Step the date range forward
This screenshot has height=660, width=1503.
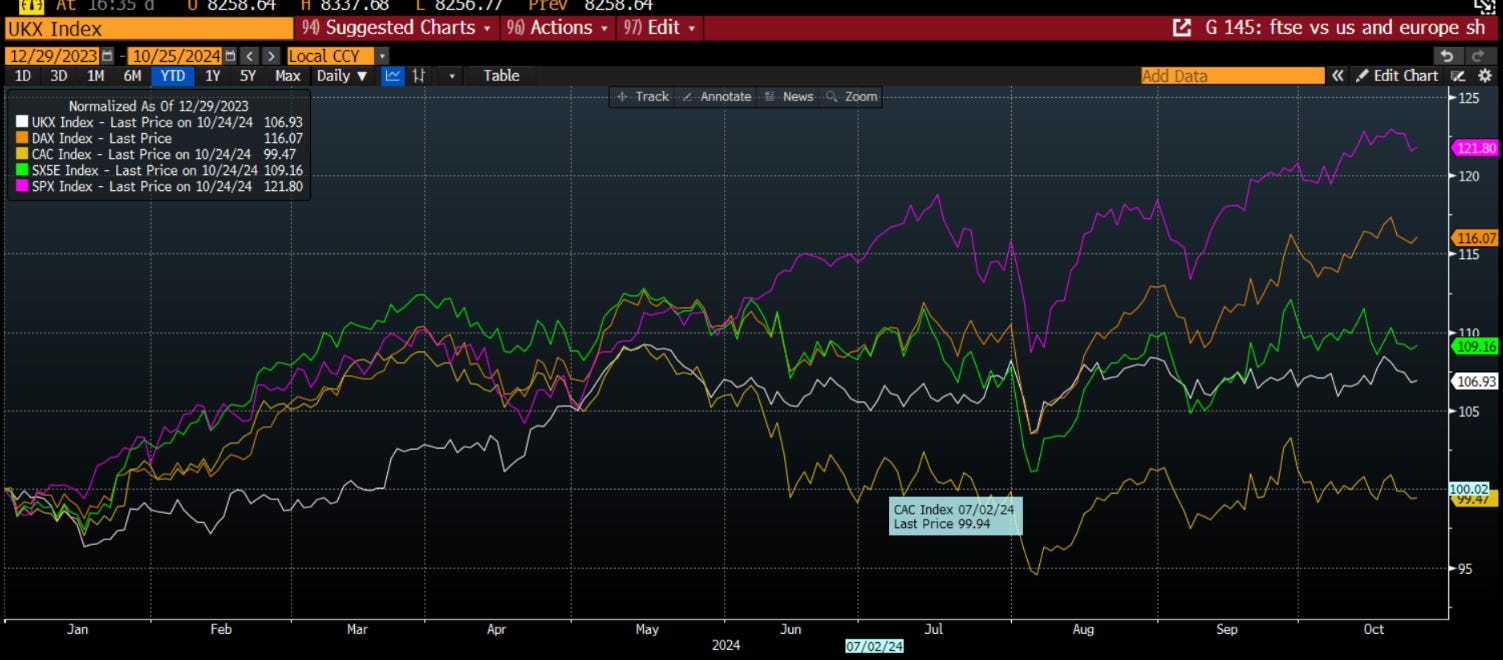click(271, 56)
